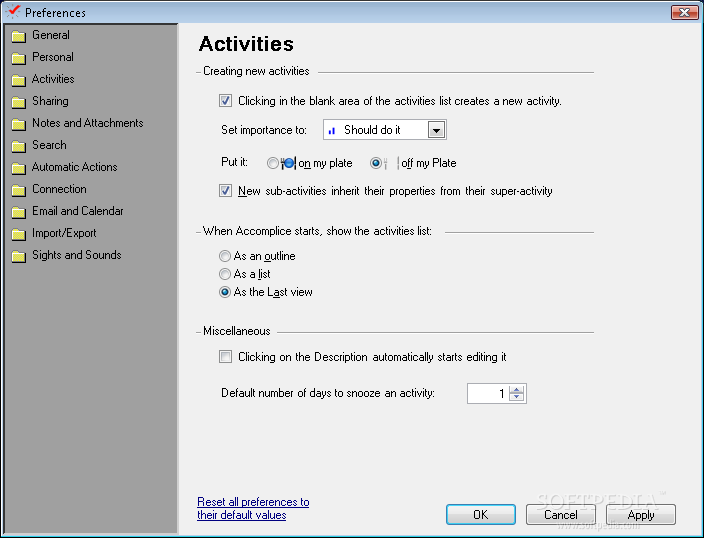Click the on-my-plate fork and plate icon
The width and height of the screenshot is (704, 538).
pos(288,163)
